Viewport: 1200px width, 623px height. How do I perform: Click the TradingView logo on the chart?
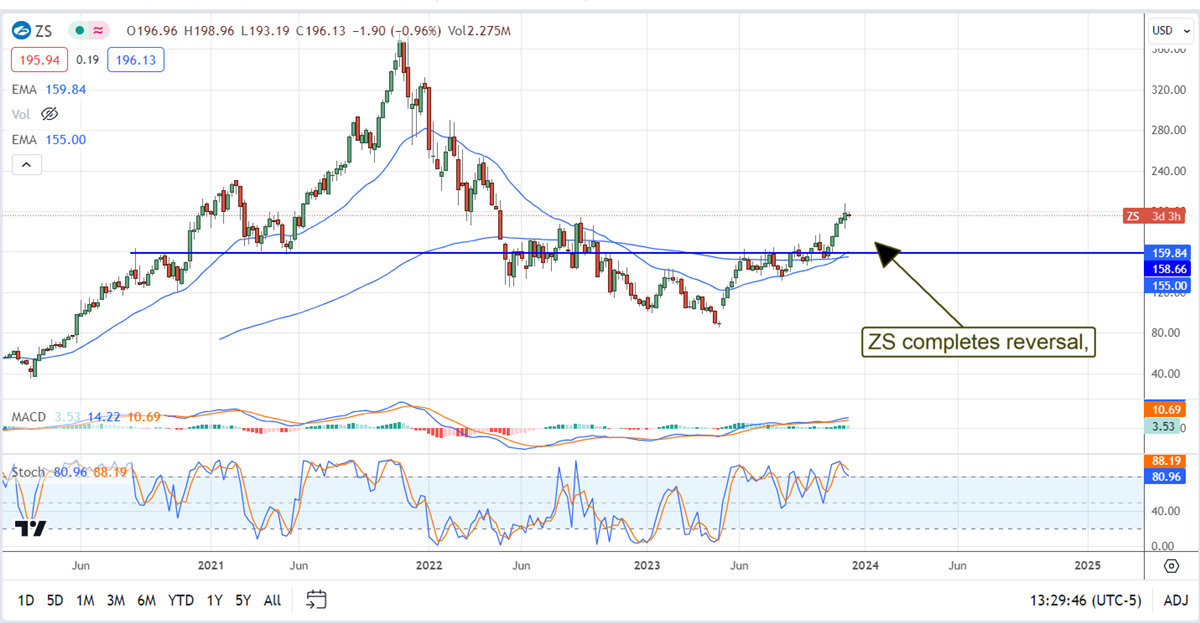pyautogui.click(x=31, y=529)
